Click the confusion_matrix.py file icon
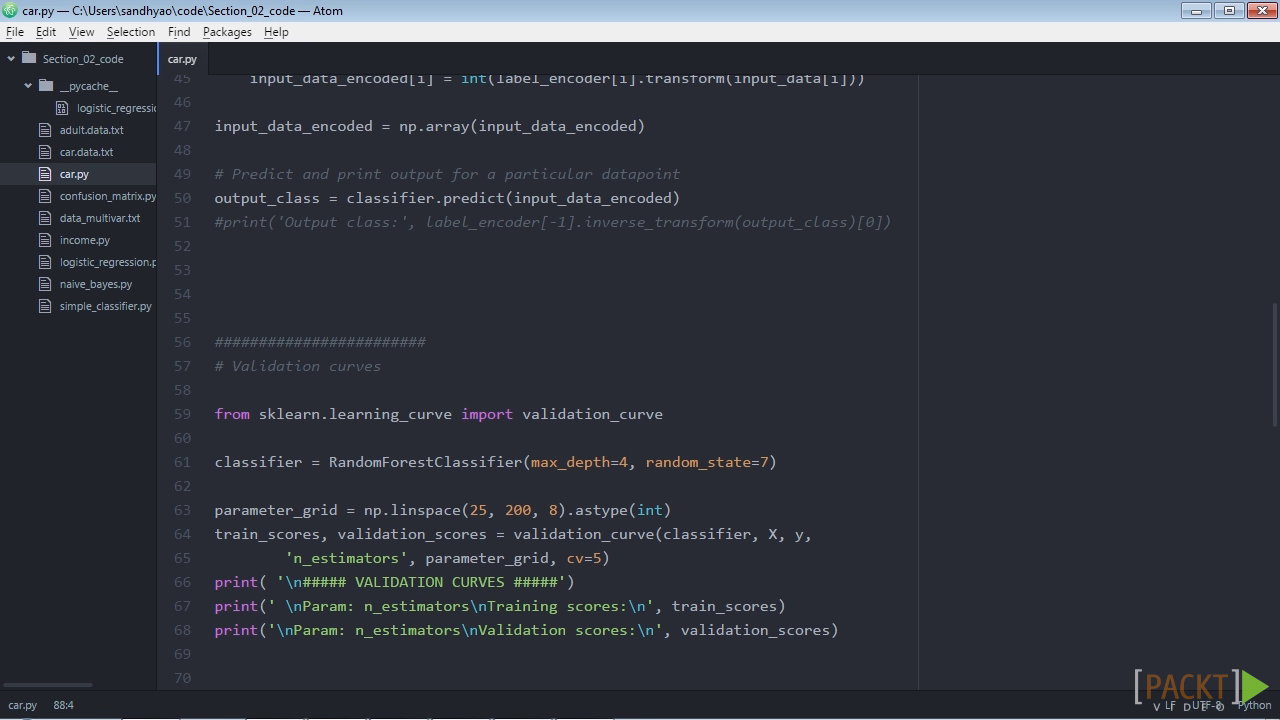Screen dimensions: 1280x720 click(x=44, y=196)
